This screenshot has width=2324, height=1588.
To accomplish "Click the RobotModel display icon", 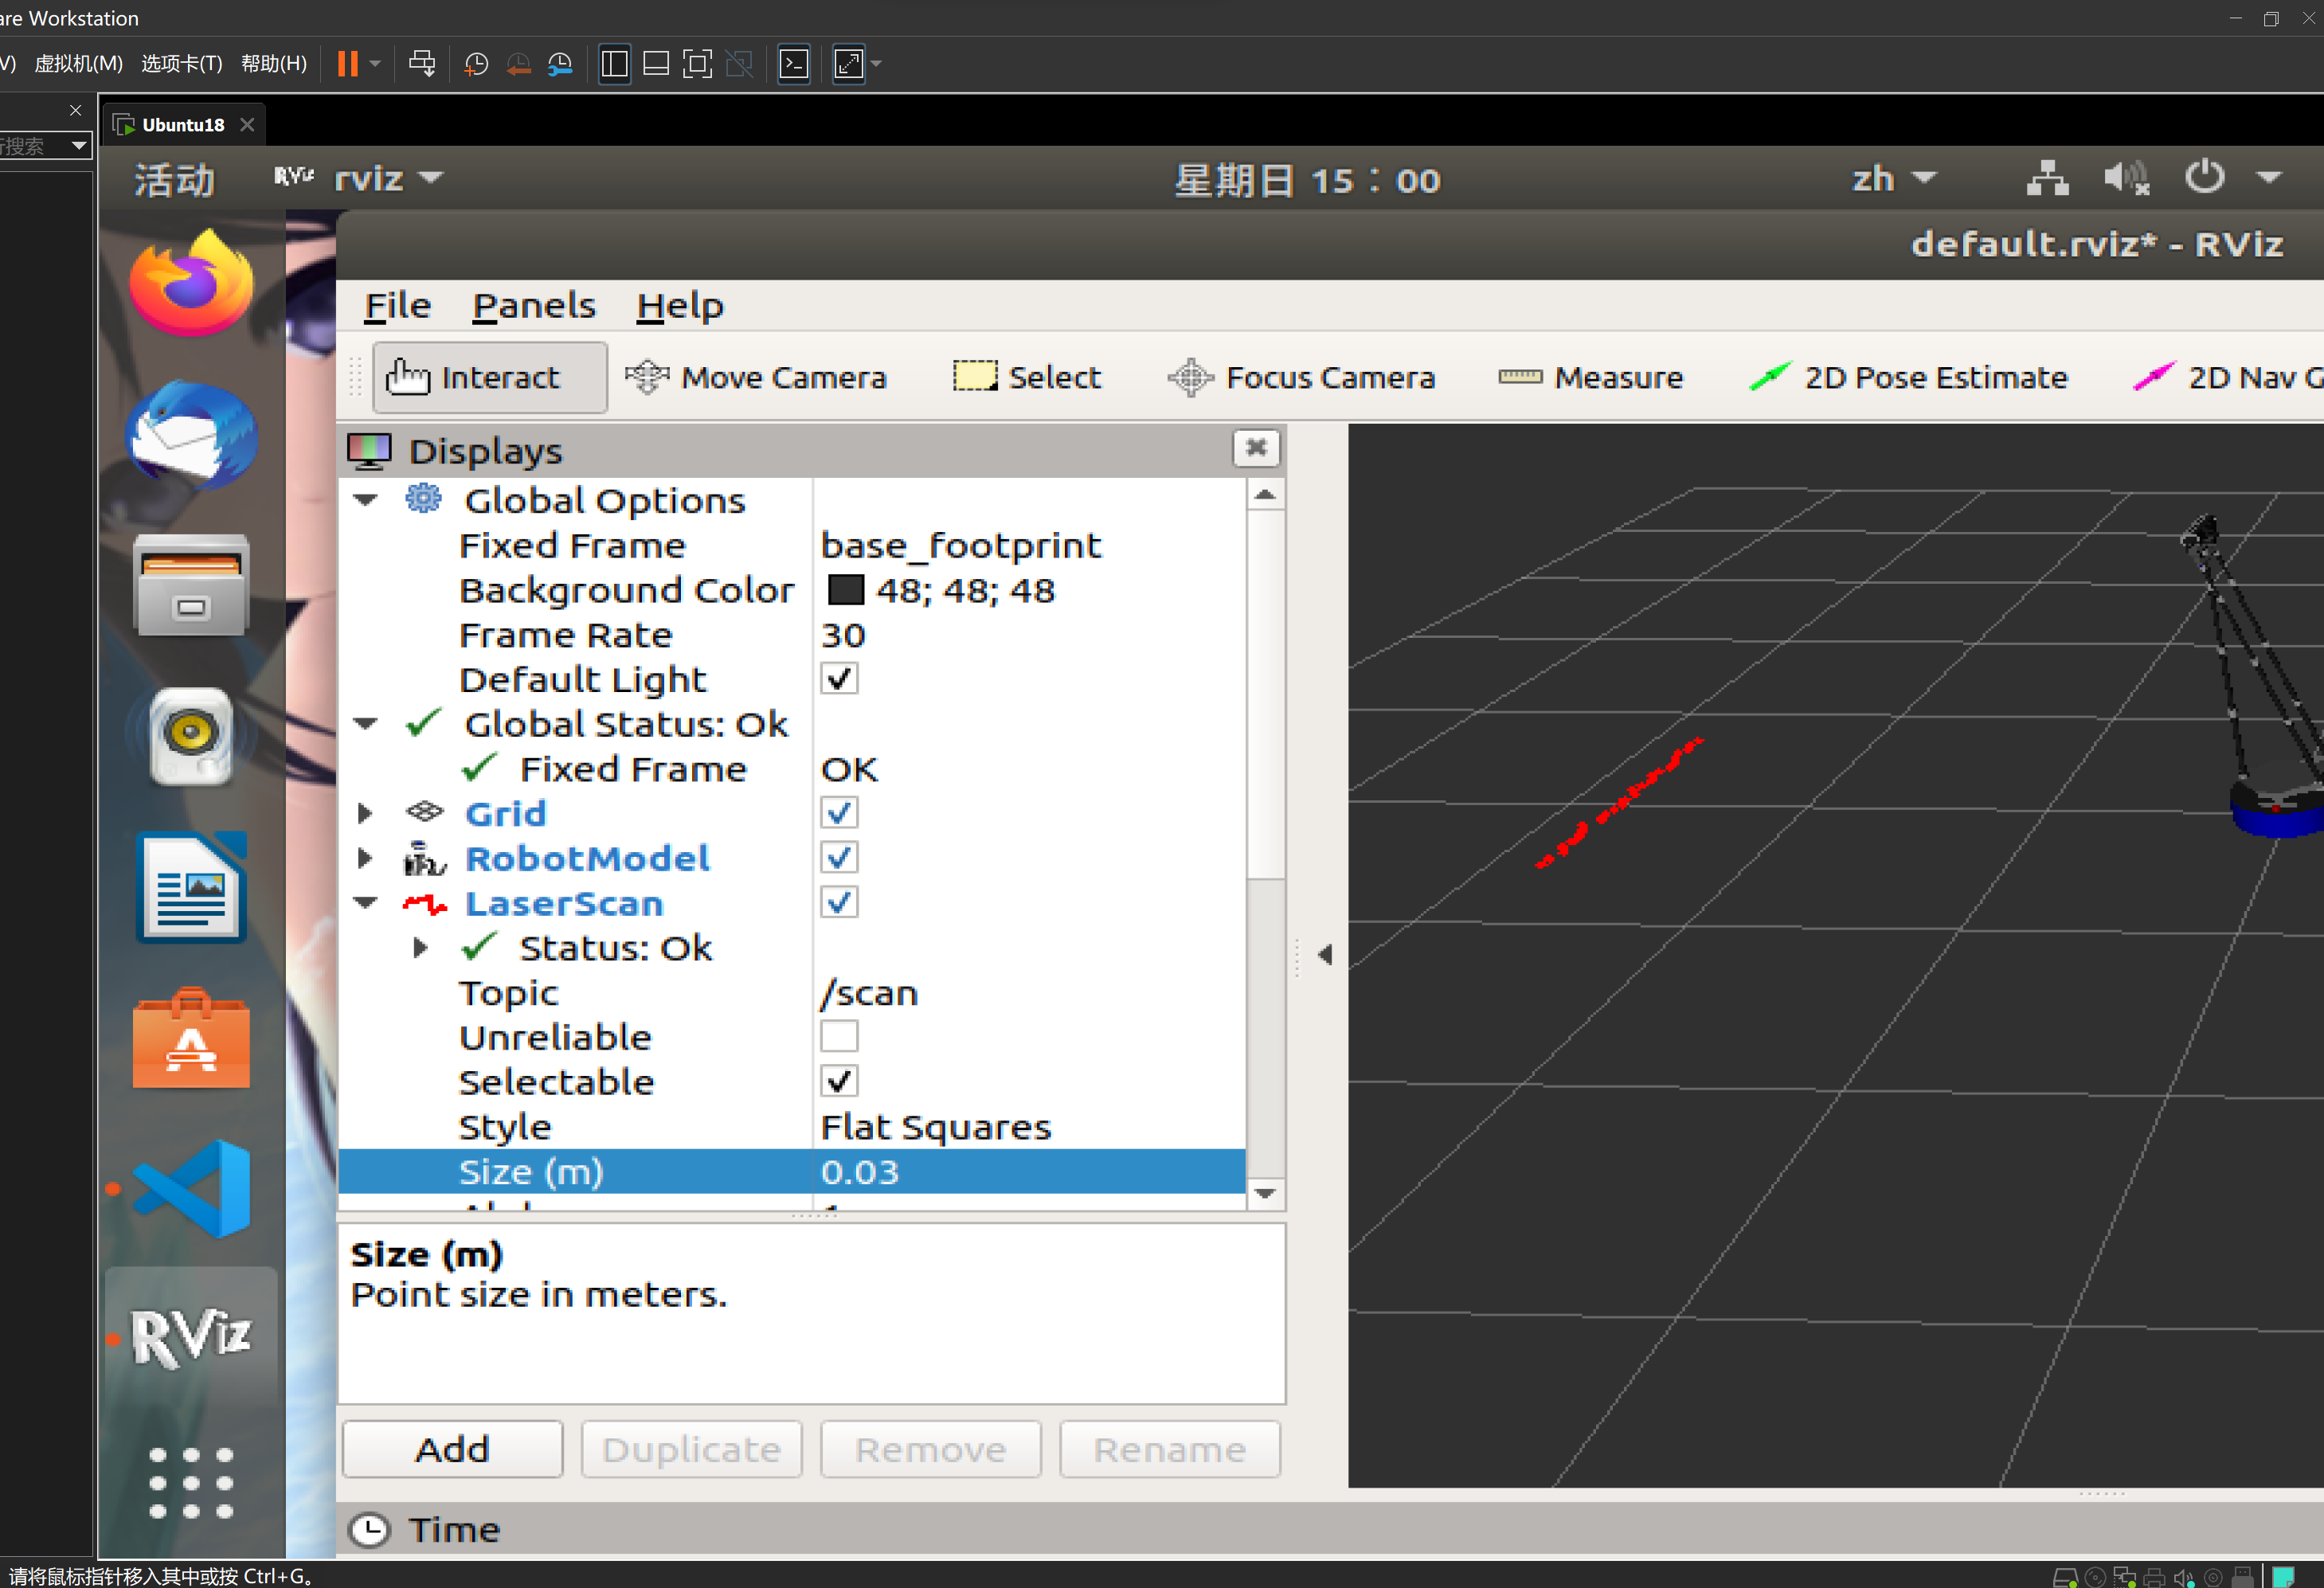I will 424,858.
